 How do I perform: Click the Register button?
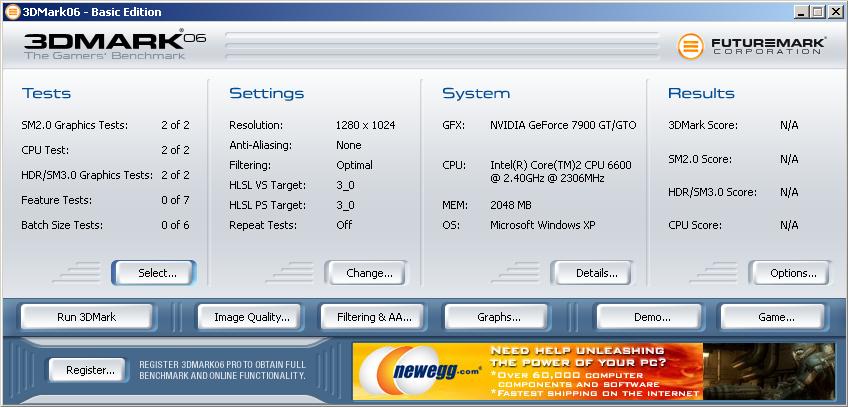pyautogui.click(x=88, y=370)
